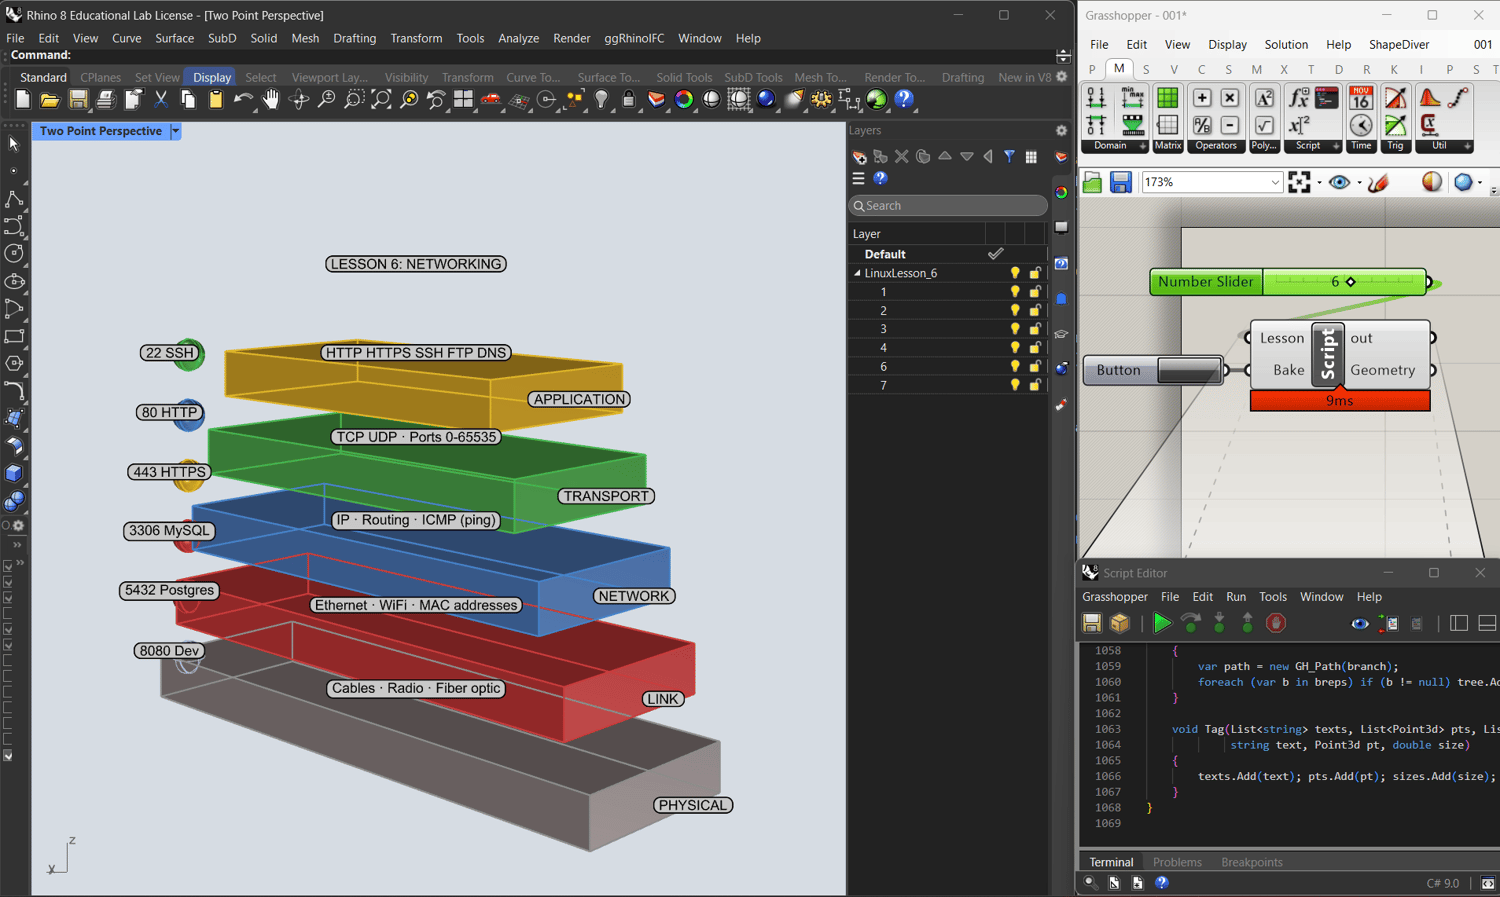Click the calendar date component in Time group
1500x897 pixels.
coord(1361,98)
